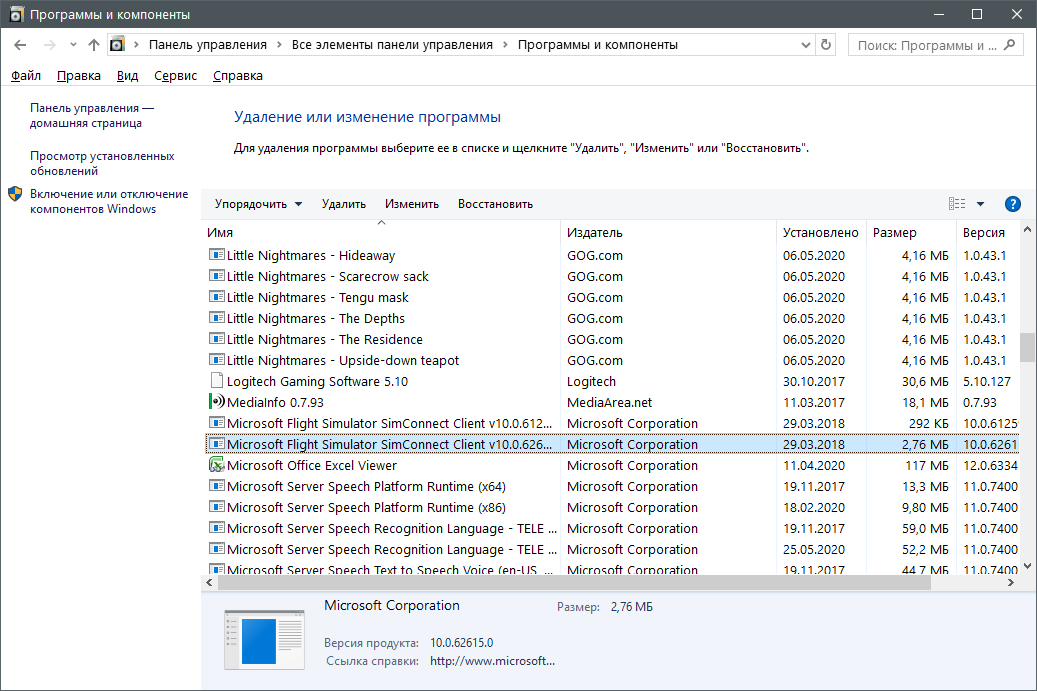Image resolution: width=1037 pixels, height=691 pixels.
Task: Expand the address bar history dropdown
Action: [805, 45]
